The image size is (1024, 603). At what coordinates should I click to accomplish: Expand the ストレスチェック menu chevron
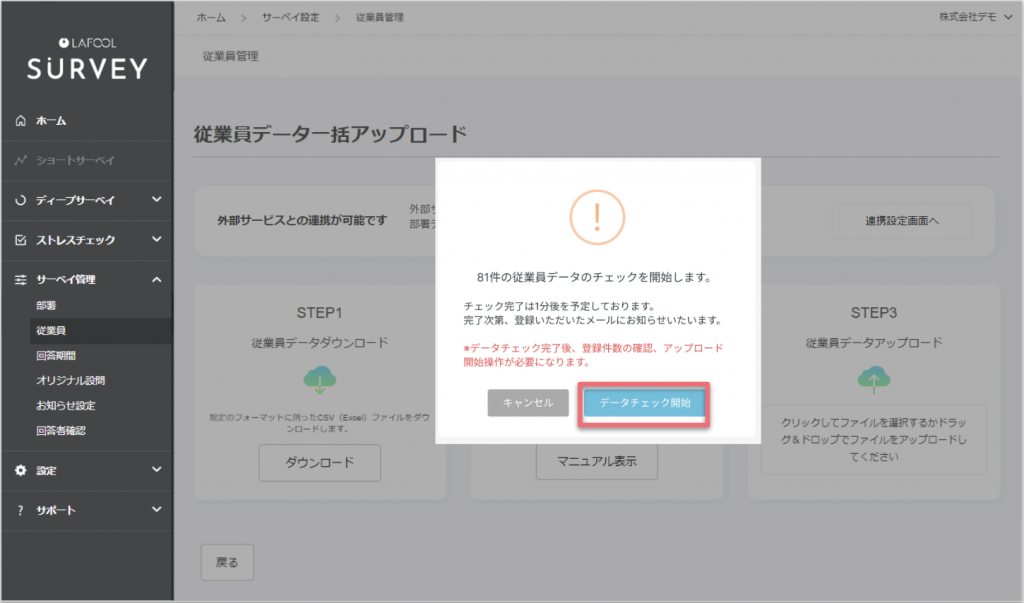point(157,239)
